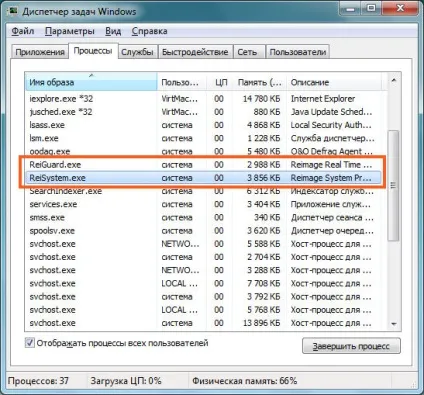Switch to the Службы tab
Screen dimensions: 424x395
pyautogui.click(x=137, y=52)
